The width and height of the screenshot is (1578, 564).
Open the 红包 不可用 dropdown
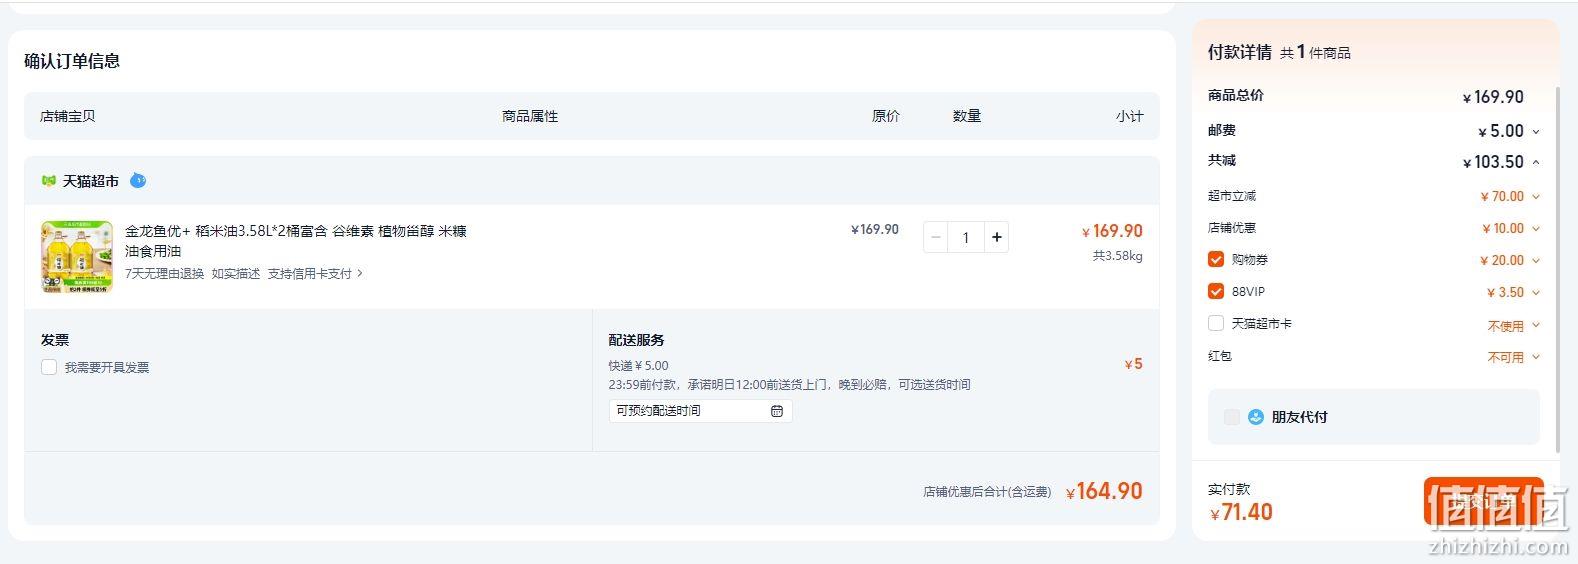point(1513,357)
